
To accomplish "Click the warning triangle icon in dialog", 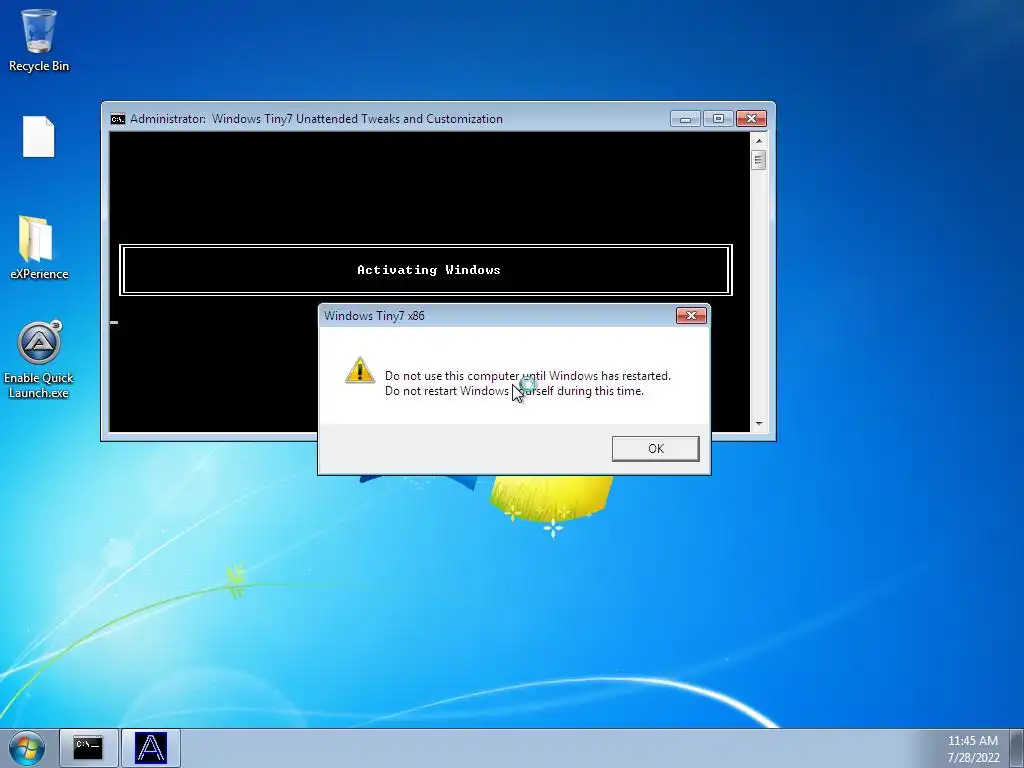I will coord(360,370).
